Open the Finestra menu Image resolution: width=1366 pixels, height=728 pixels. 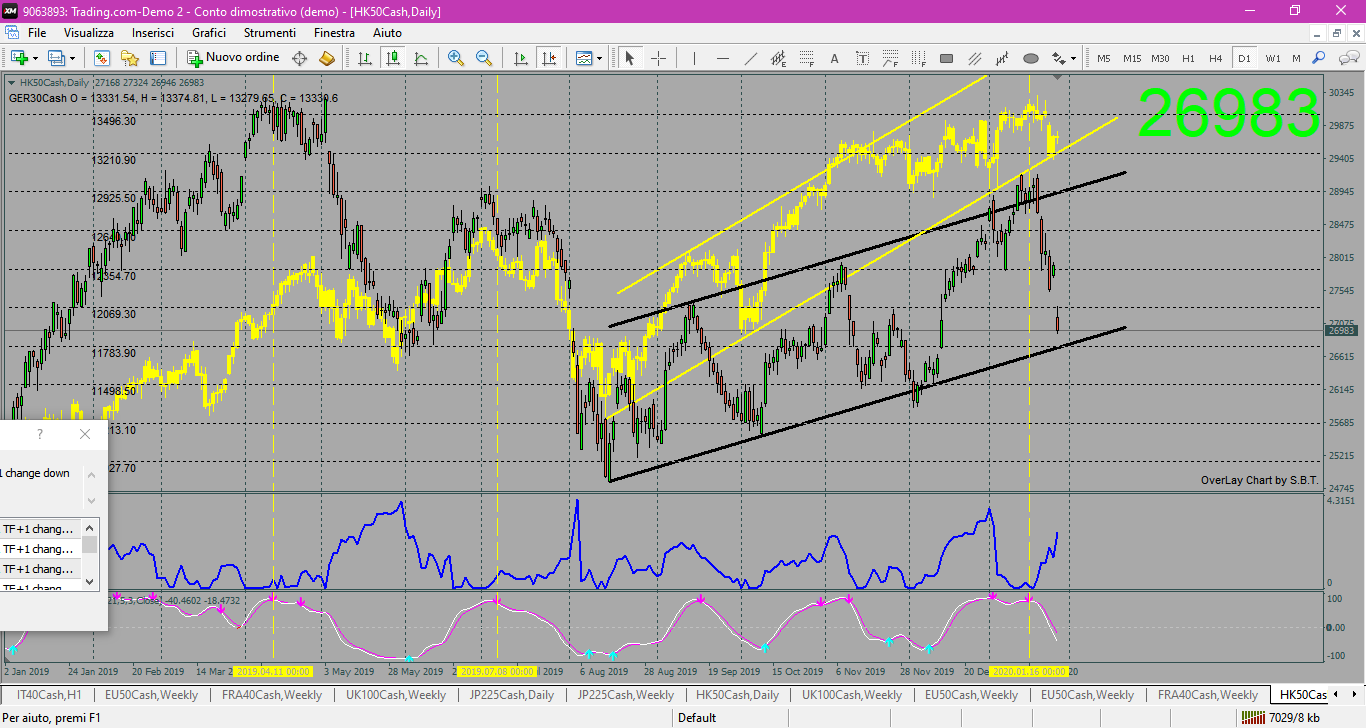click(x=334, y=33)
